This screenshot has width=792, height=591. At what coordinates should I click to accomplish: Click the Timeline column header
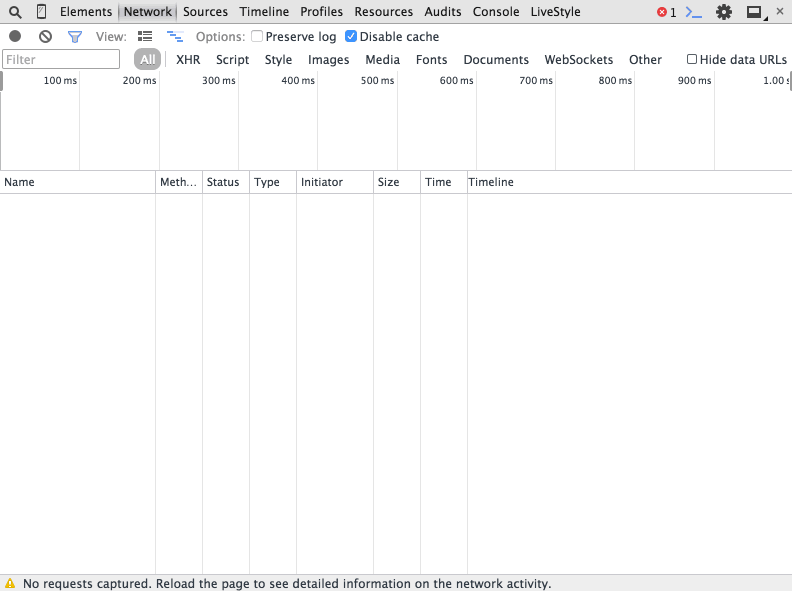coord(630,182)
